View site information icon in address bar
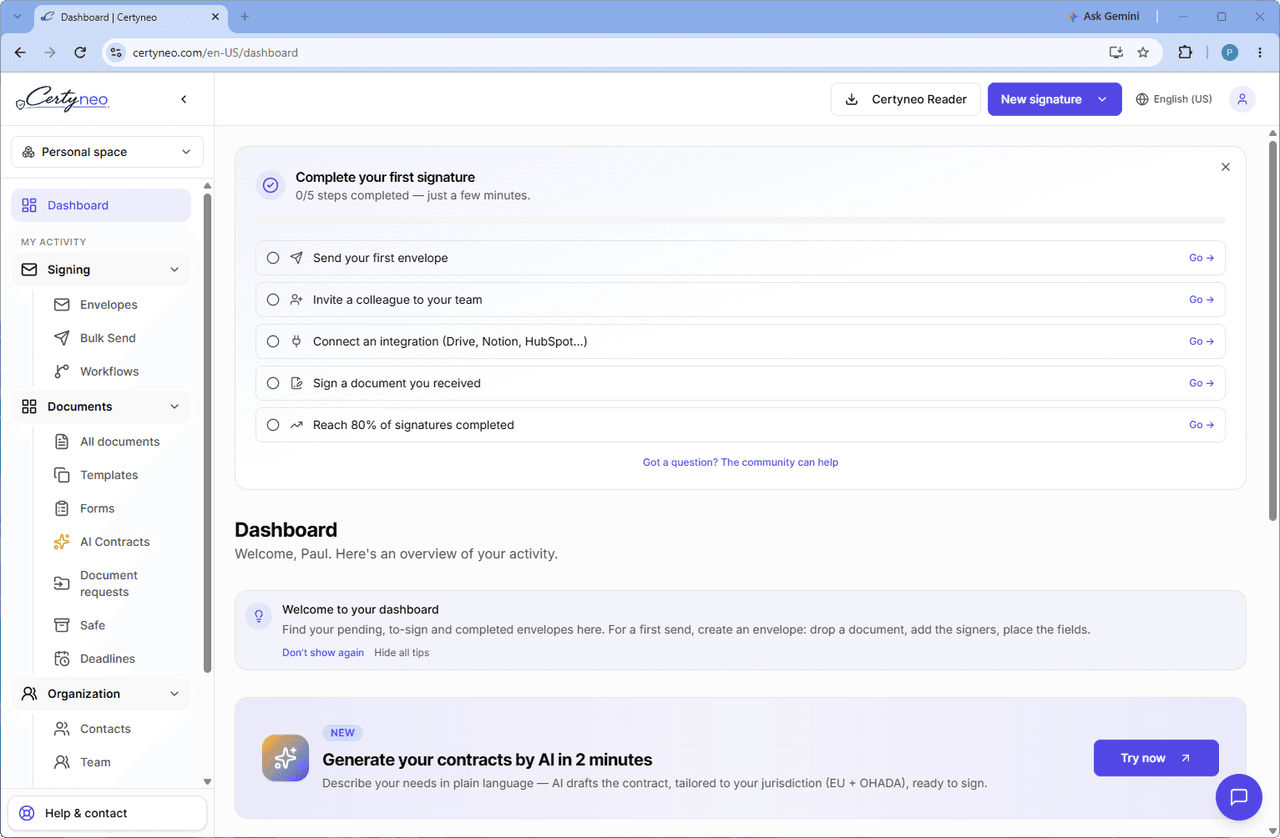1280x838 pixels. click(116, 52)
